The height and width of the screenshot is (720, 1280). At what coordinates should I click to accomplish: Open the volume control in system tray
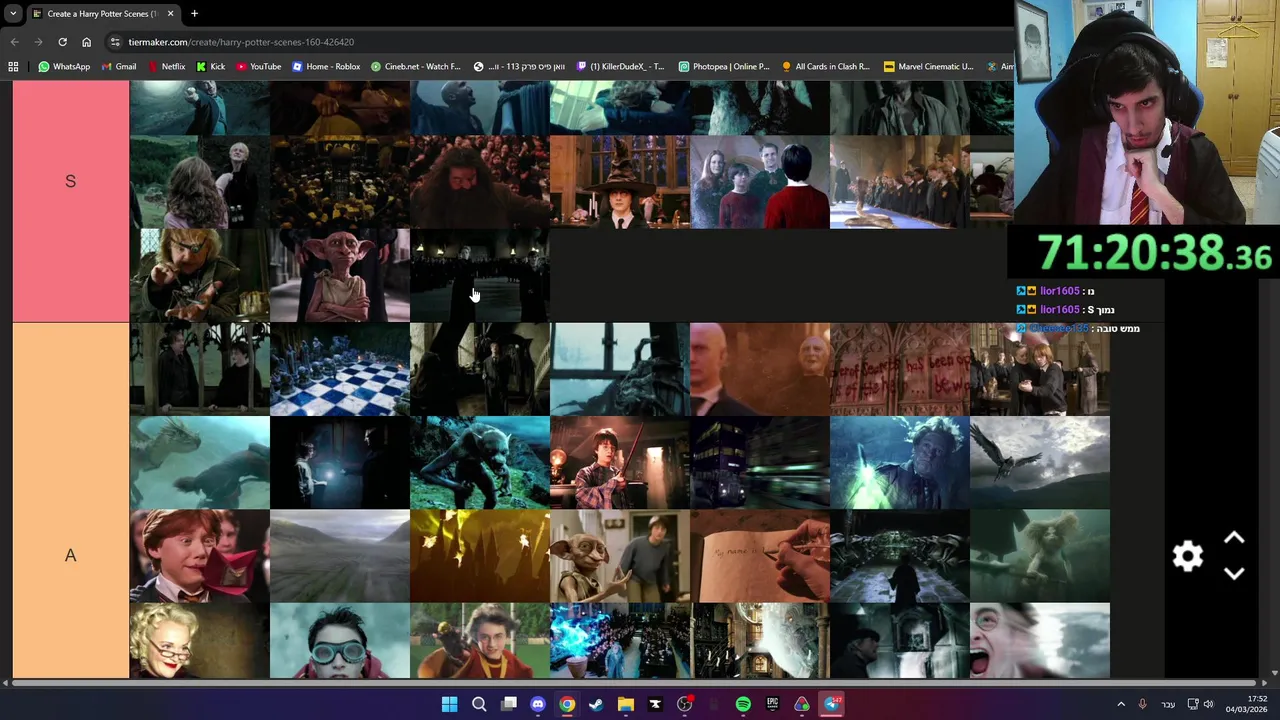[1209, 704]
